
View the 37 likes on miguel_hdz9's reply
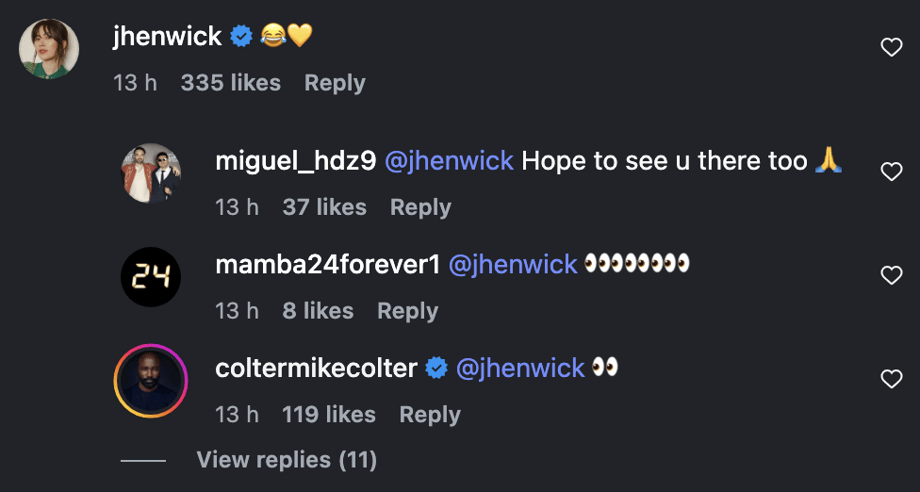click(324, 207)
